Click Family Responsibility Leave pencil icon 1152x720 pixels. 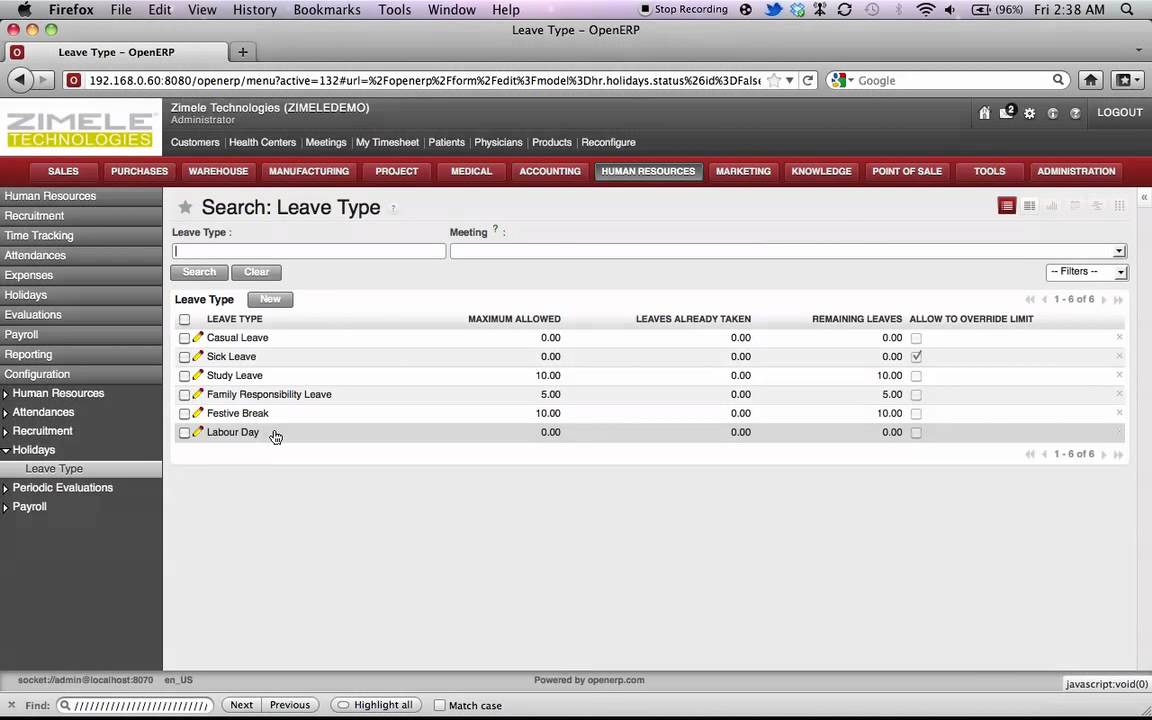click(x=198, y=395)
